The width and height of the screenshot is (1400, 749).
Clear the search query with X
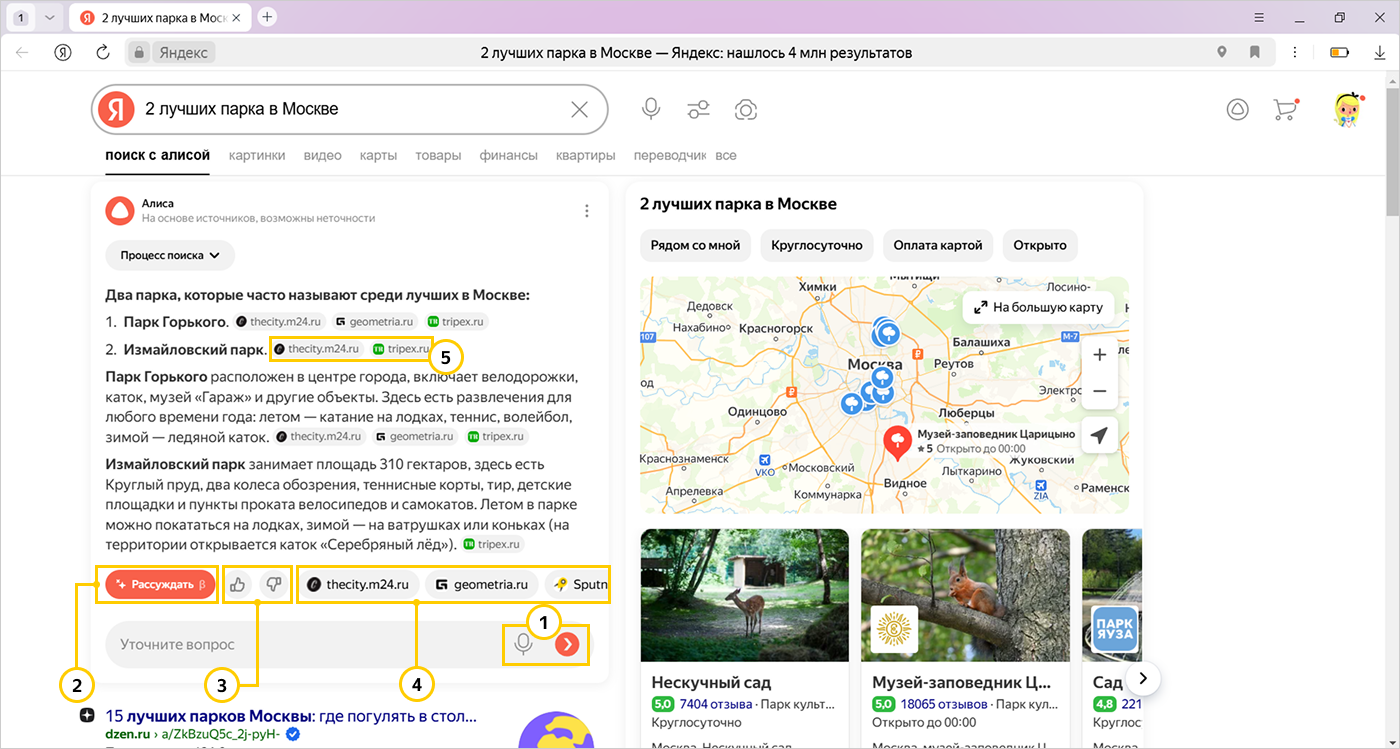[579, 109]
